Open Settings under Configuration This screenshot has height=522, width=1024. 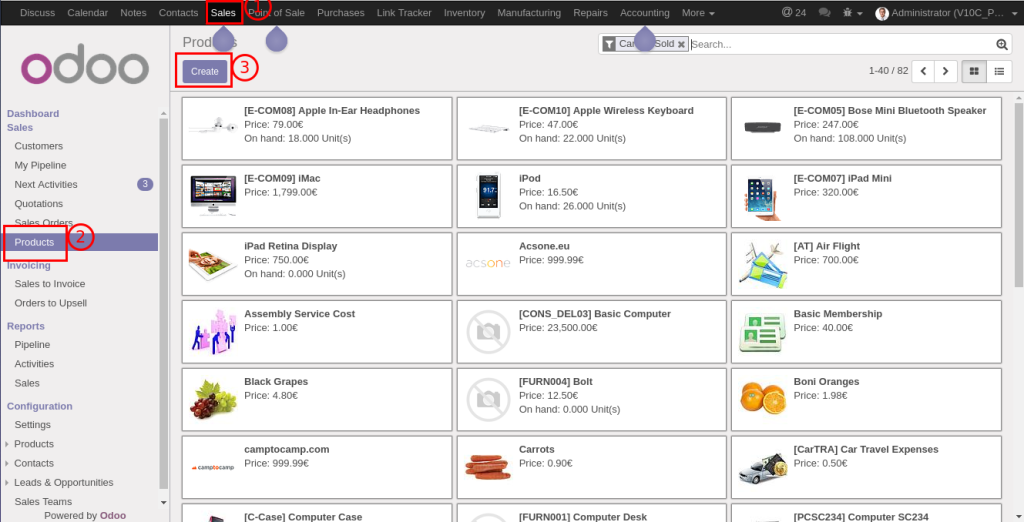click(33, 425)
